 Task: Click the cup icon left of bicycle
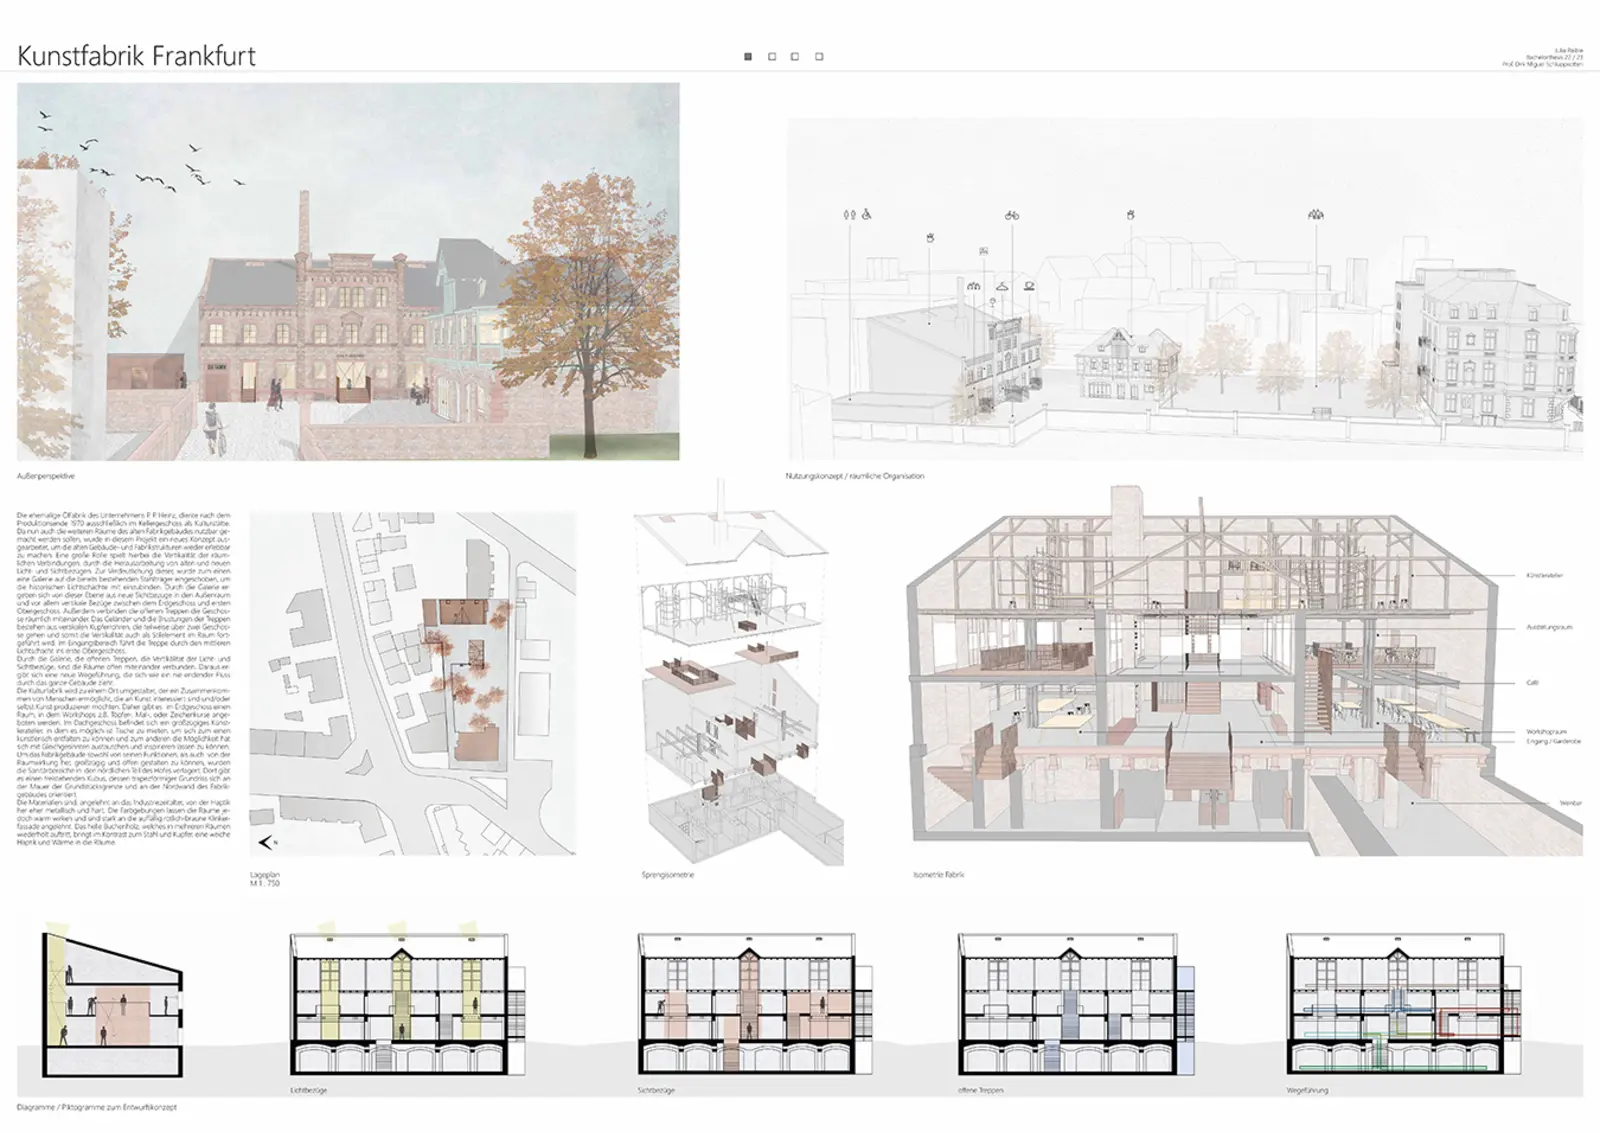[930, 237]
